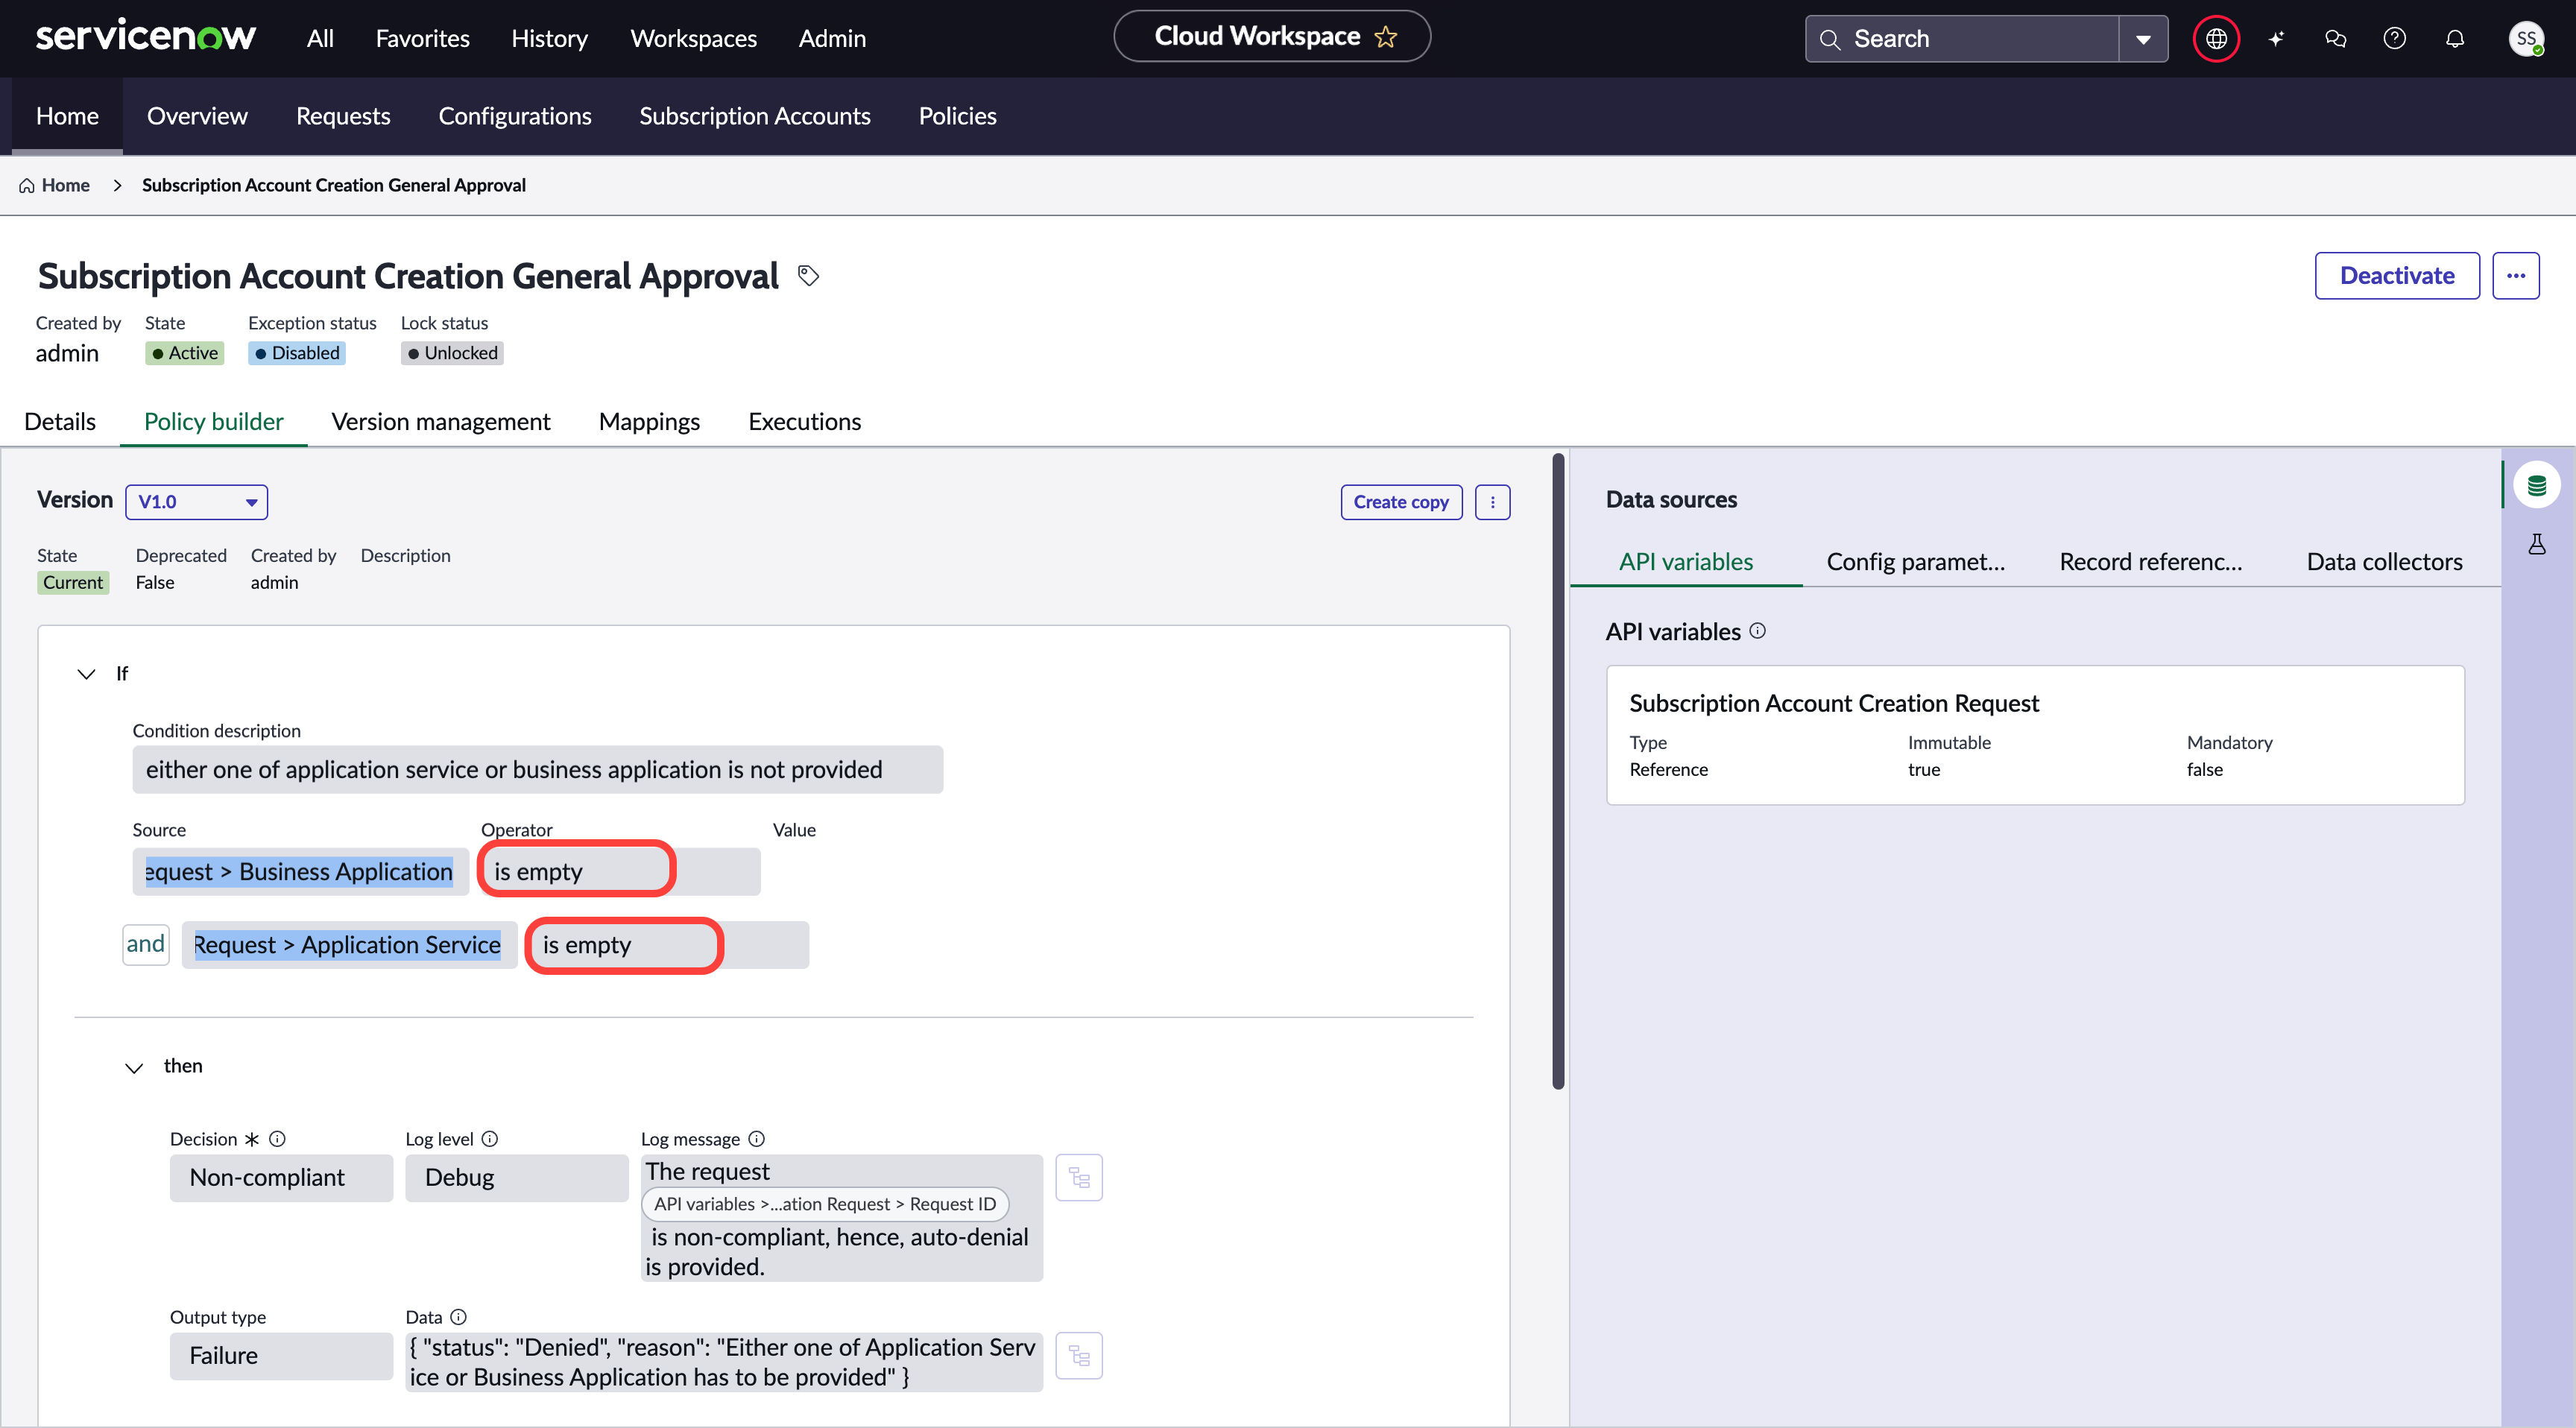Click the home icon in breadcrumb

coord(27,186)
